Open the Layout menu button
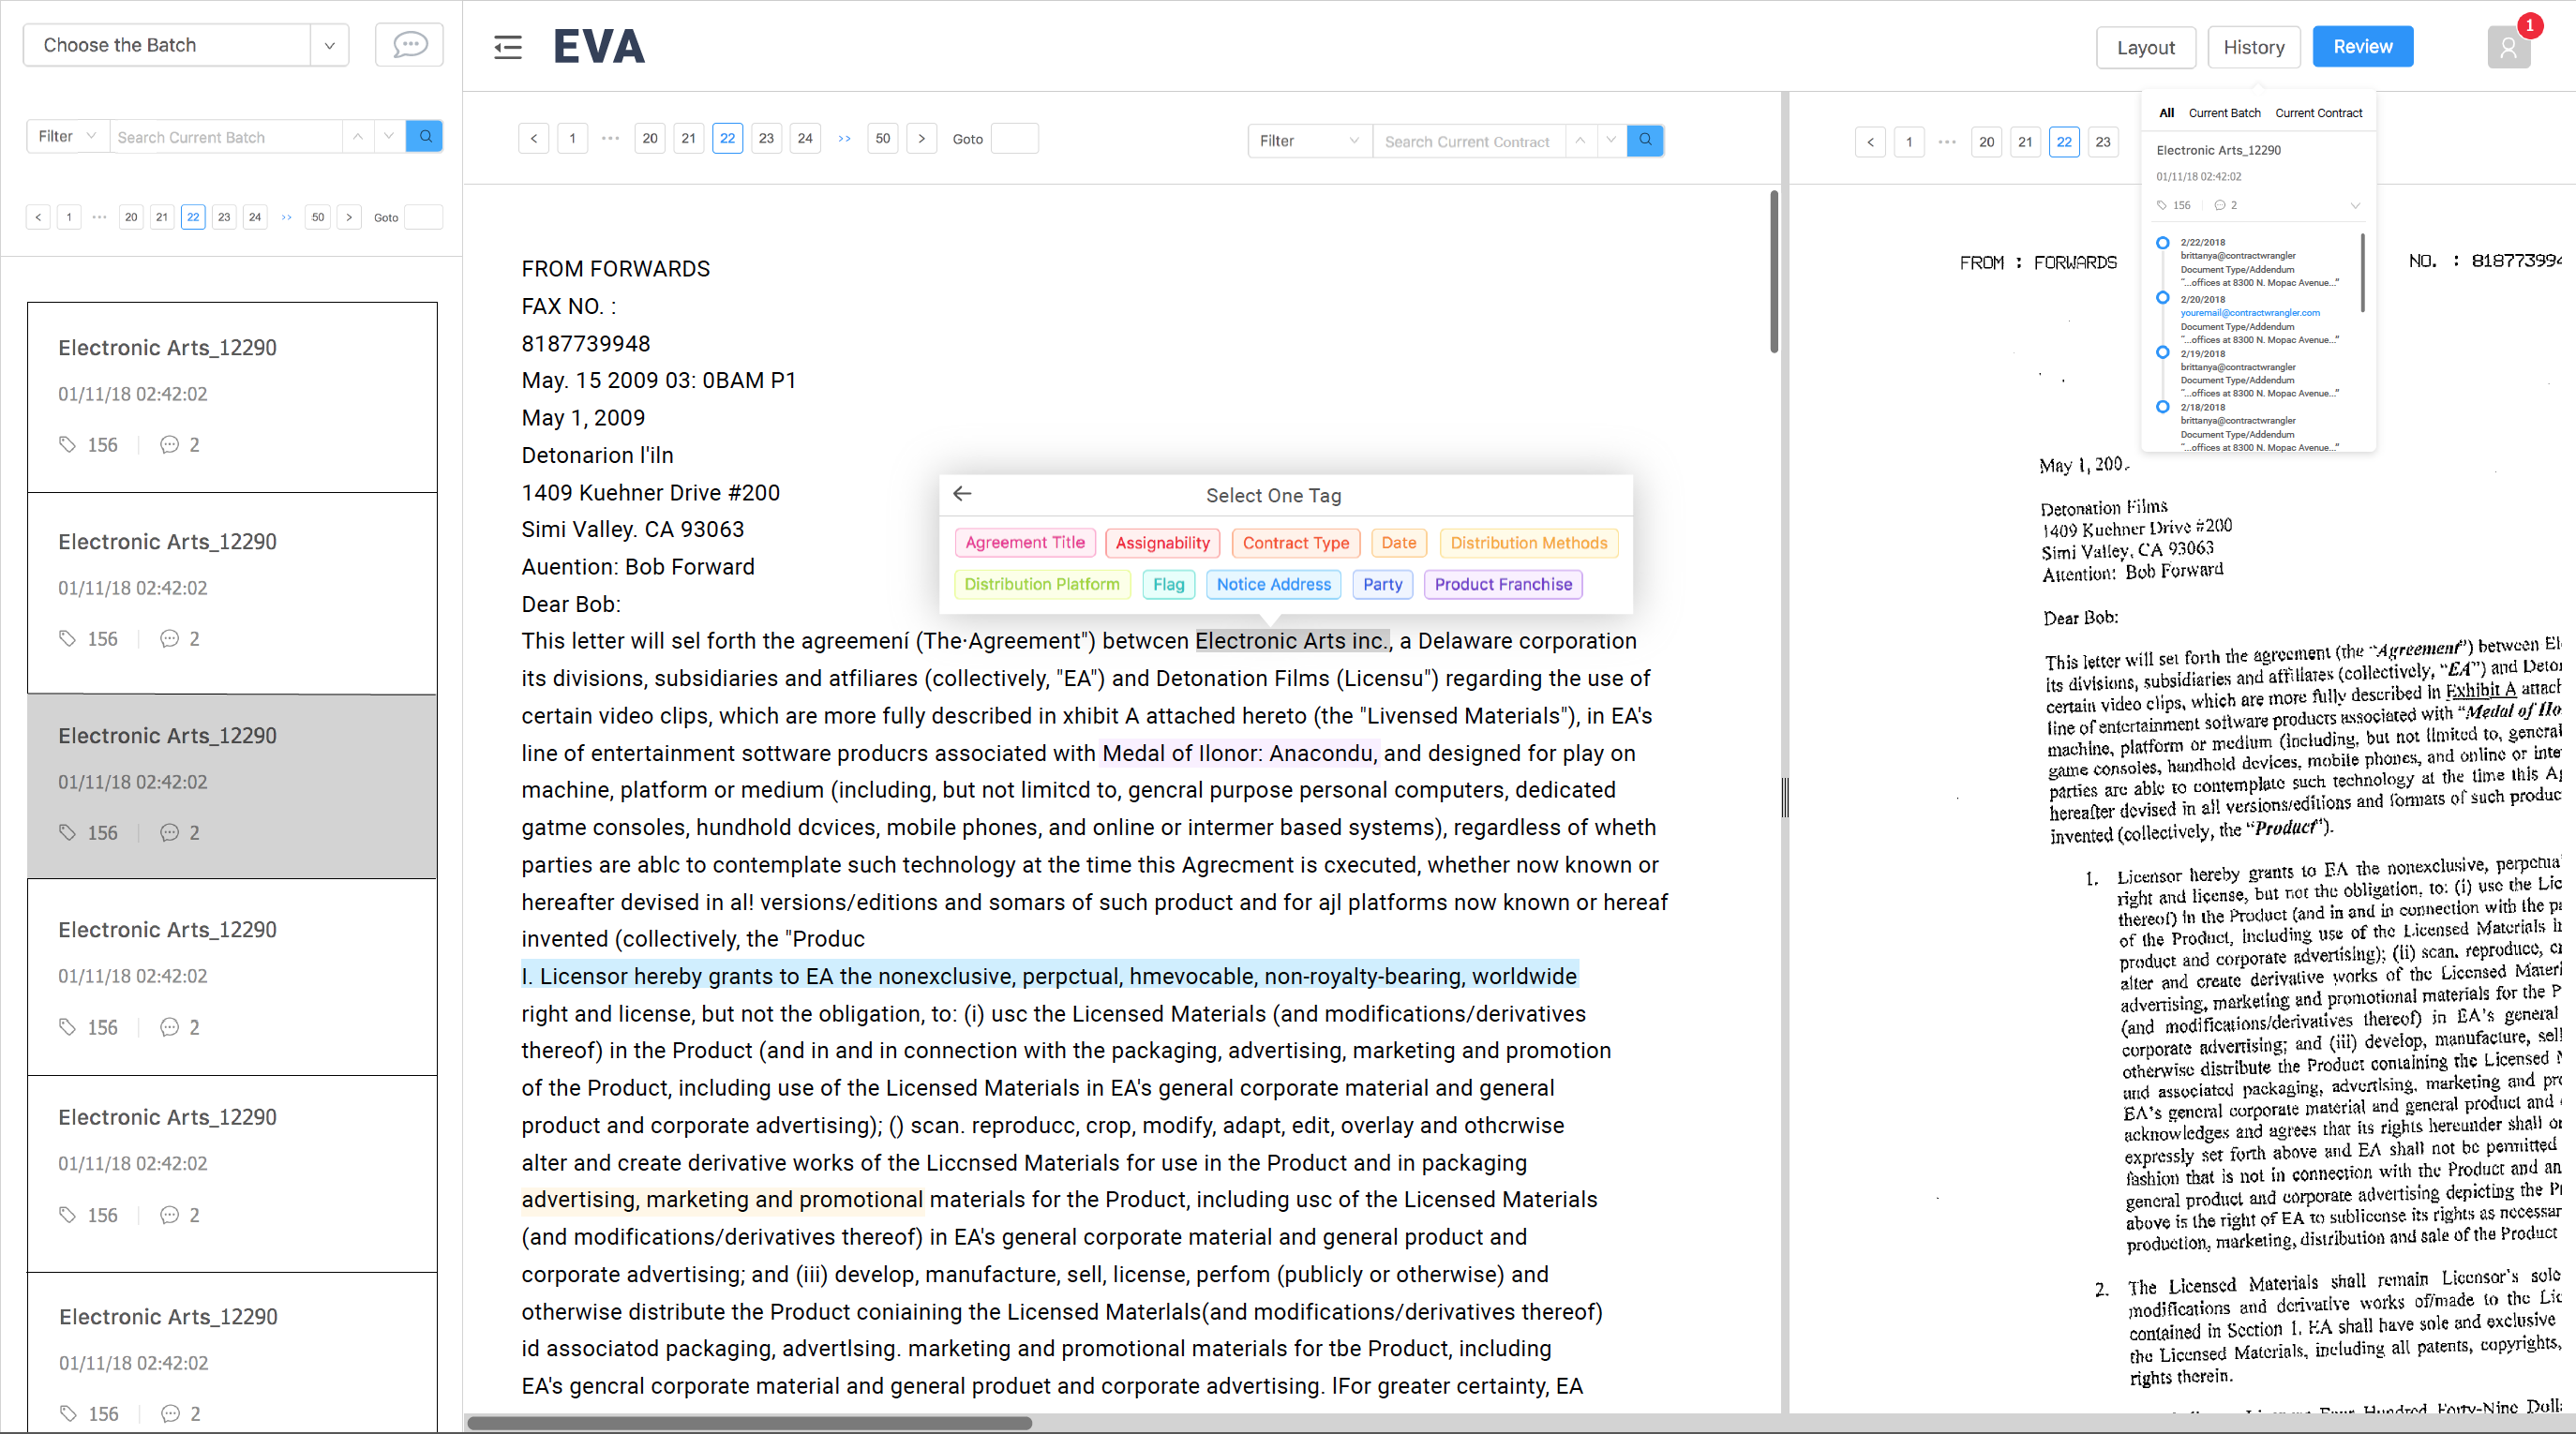The width and height of the screenshot is (2576, 1434). 2146,47
